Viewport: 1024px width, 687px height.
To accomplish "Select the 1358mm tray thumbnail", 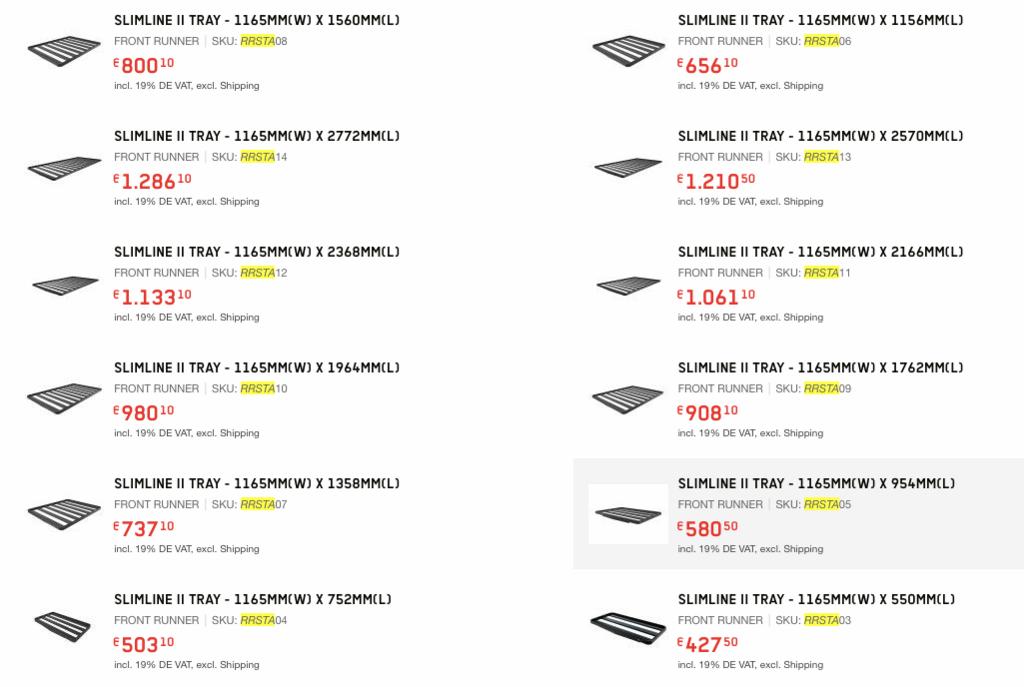I will tap(64, 514).
